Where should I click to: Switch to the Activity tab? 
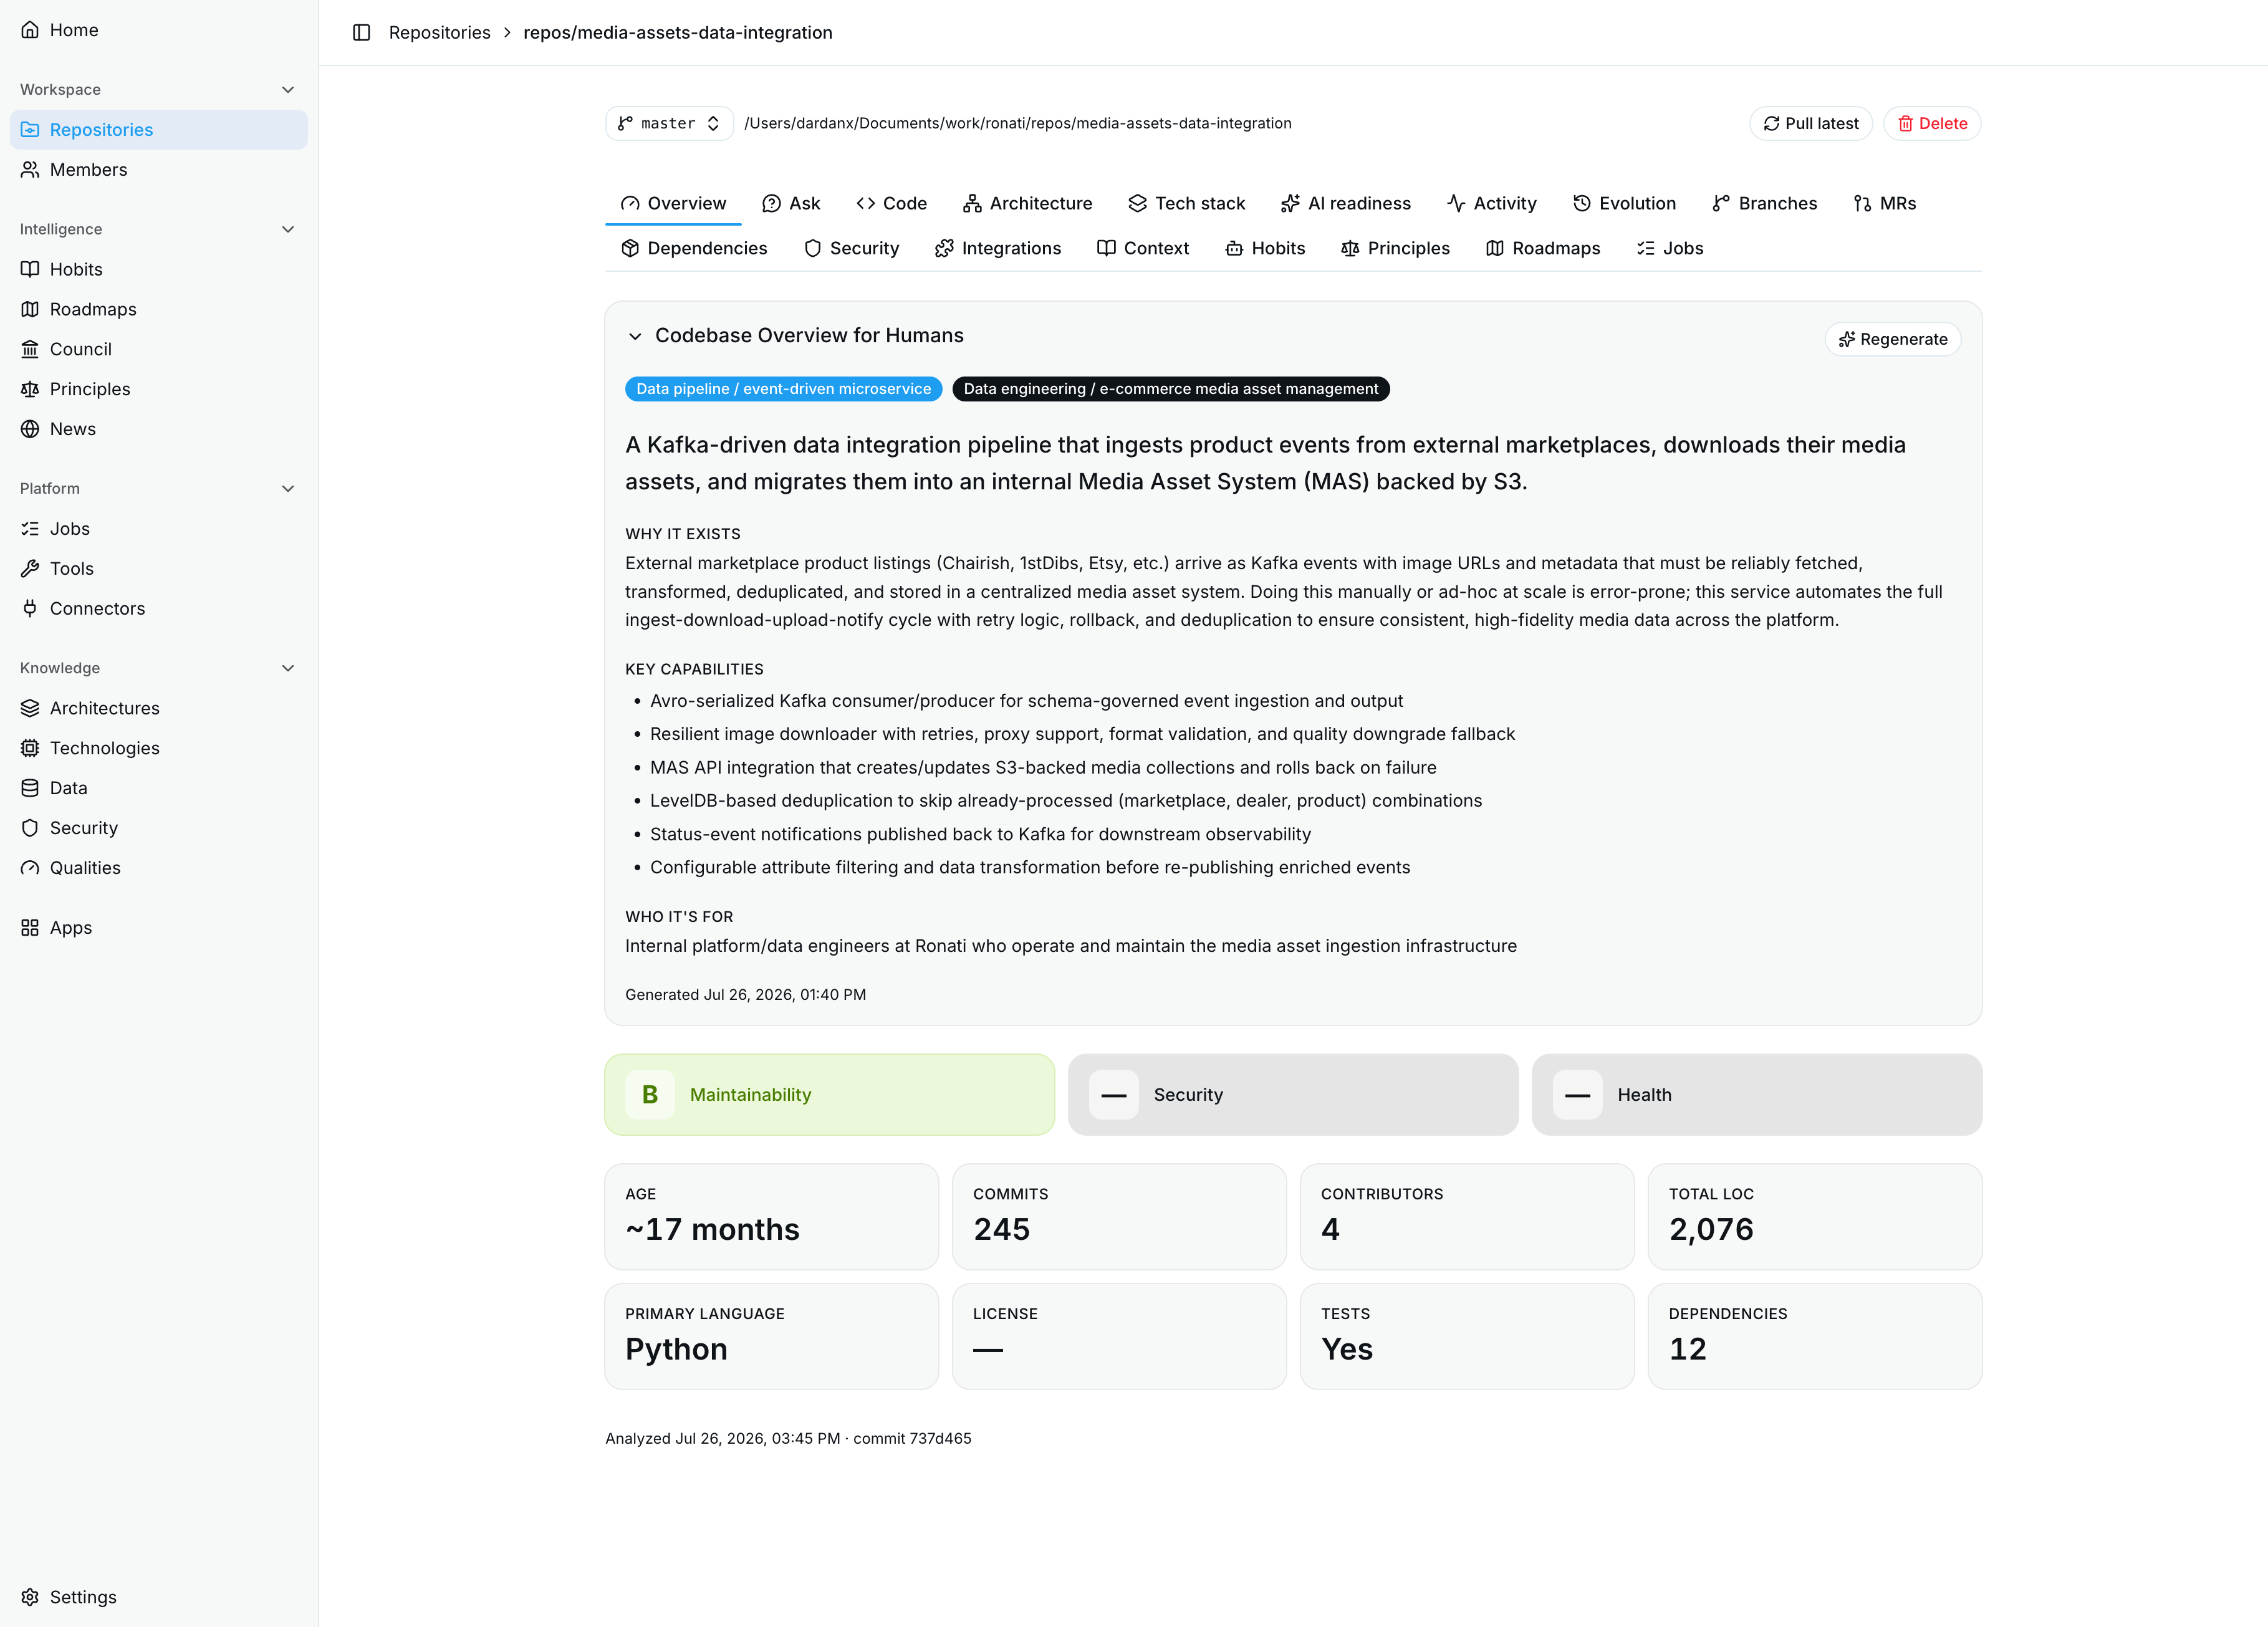(x=1491, y=203)
